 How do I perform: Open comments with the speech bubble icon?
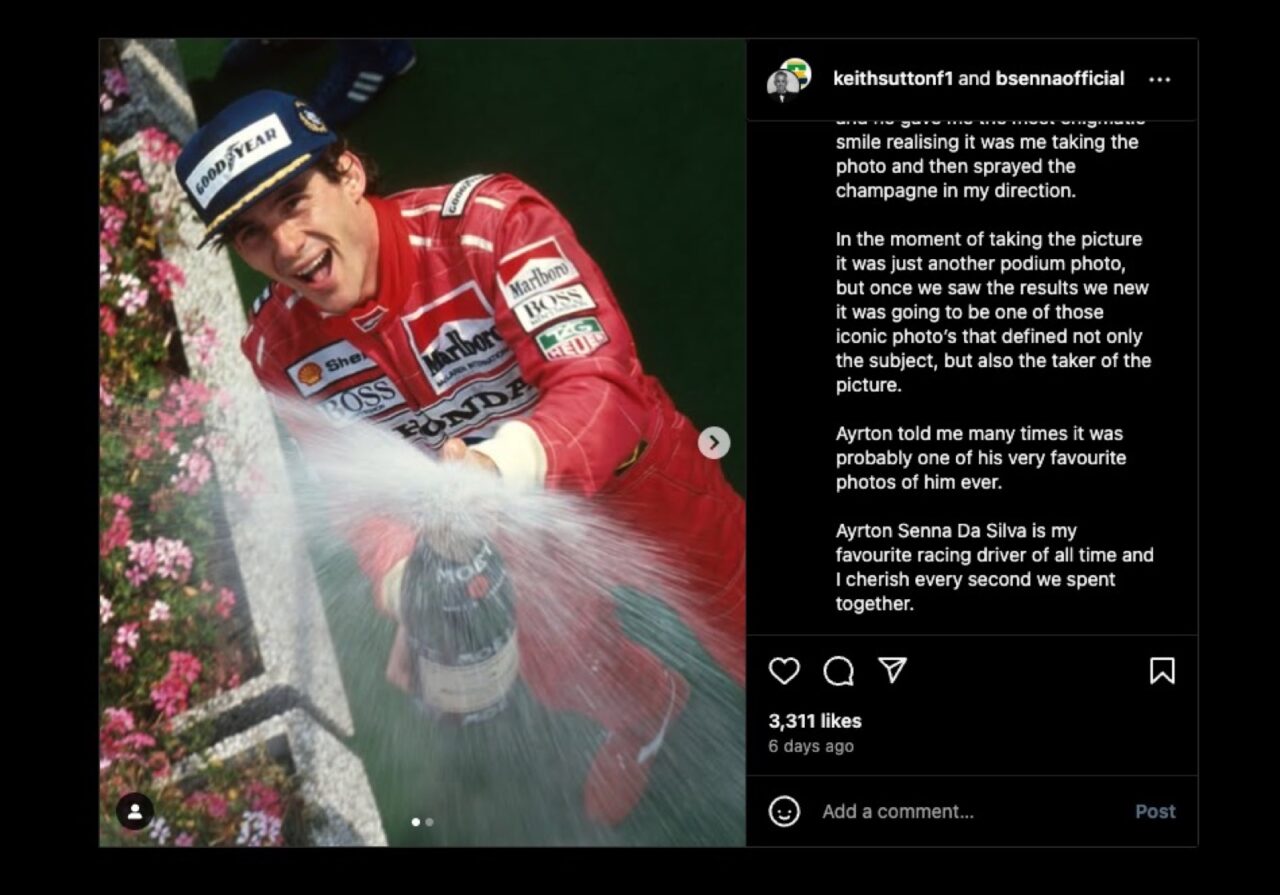click(x=838, y=670)
